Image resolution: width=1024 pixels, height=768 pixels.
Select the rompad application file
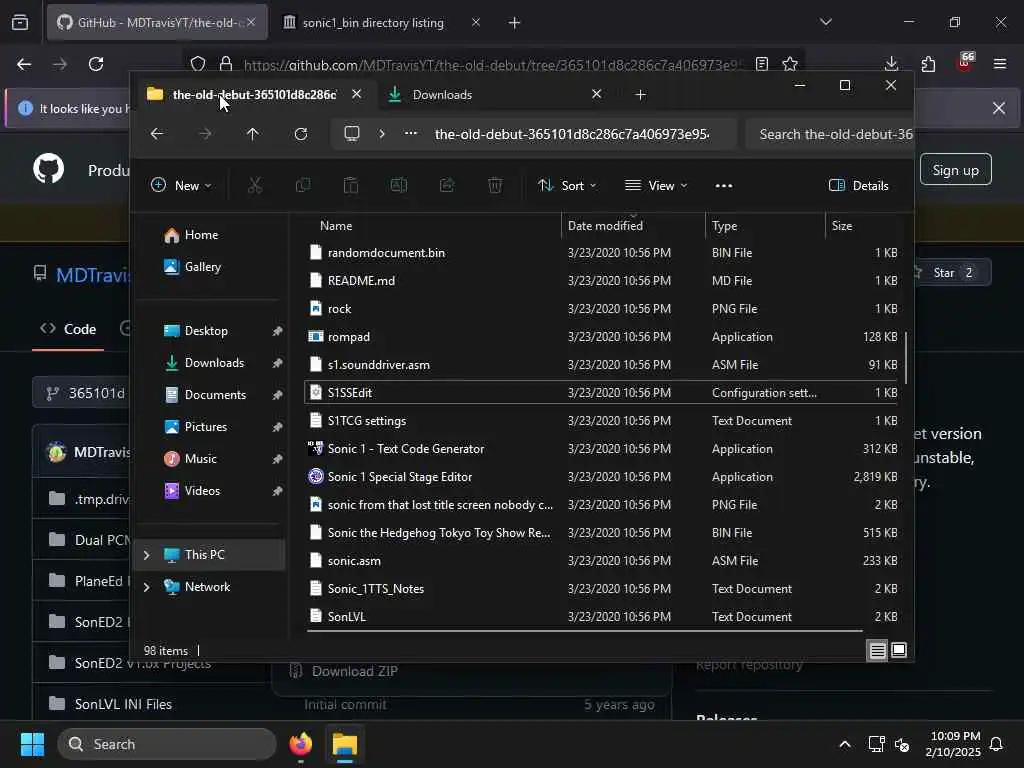[x=601, y=337]
